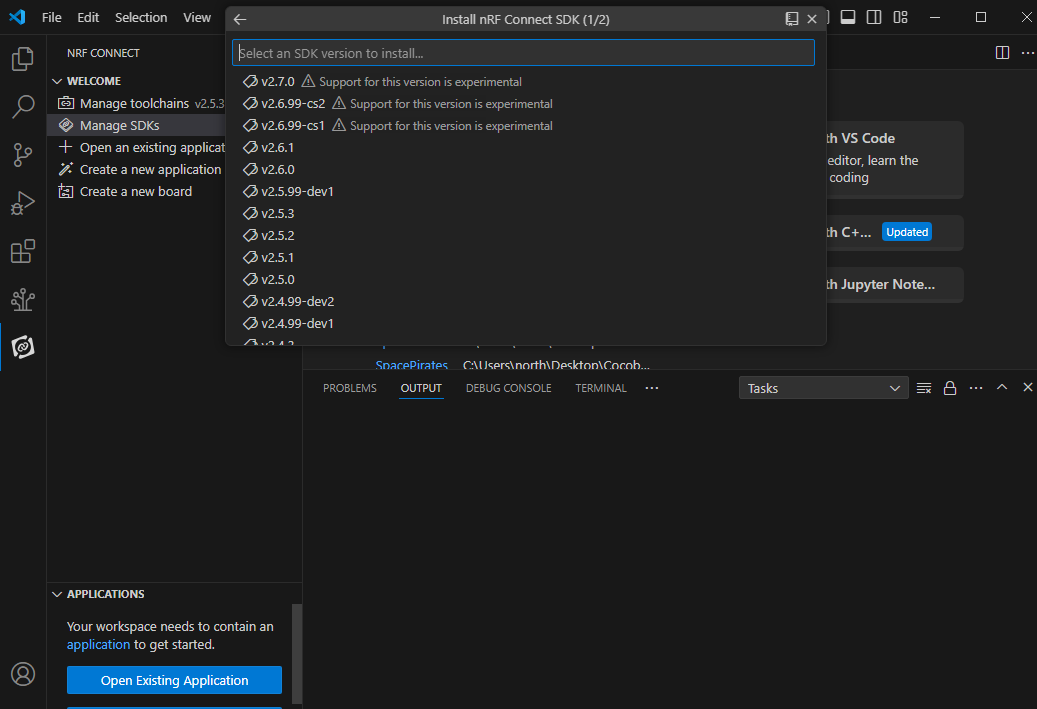Select SDK version v2.5.0
The width and height of the screenshot is (1037, 709).
[x=526, y=279]
